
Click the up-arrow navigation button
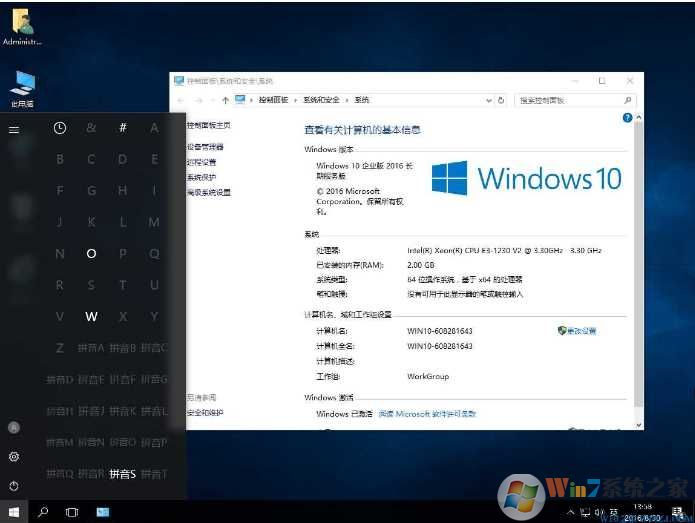[x=226, y=100]
